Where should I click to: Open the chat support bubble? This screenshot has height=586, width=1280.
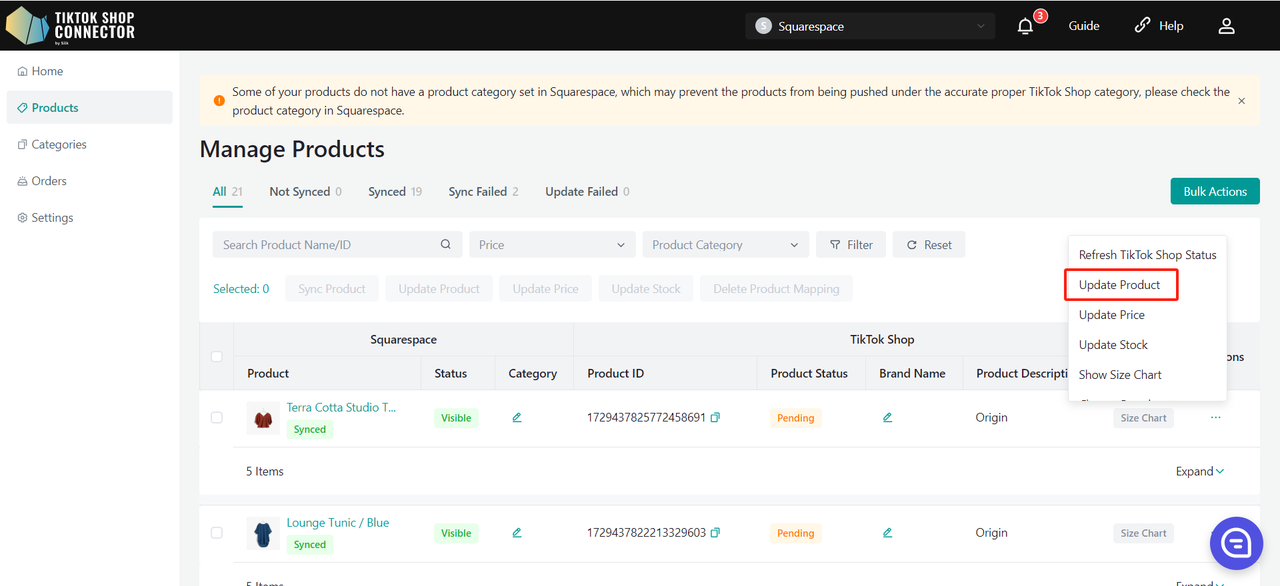[1236, 543]
